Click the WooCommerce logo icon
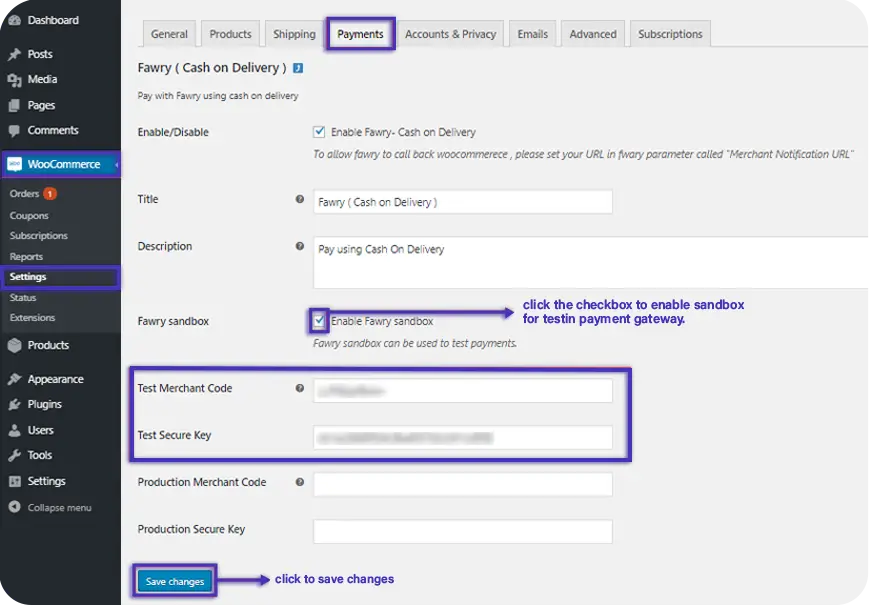The image size is (869, 605). (14, 165)
